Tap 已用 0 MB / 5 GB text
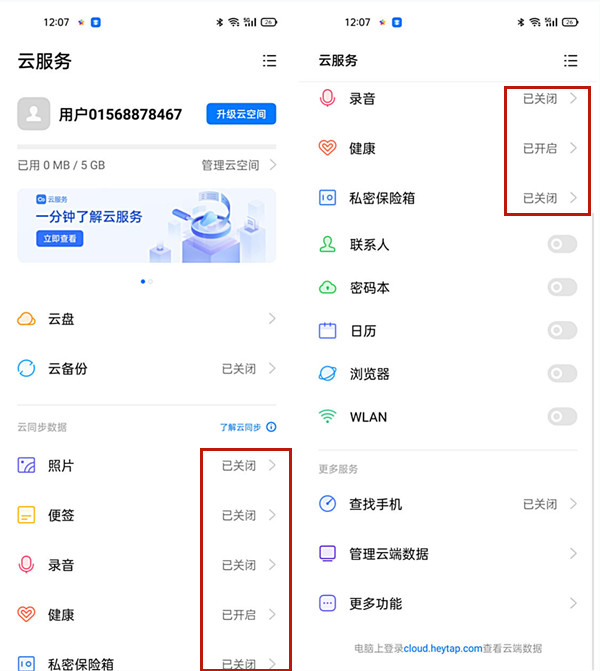Screen dimensions: 600x671 (x=61, y=165)
